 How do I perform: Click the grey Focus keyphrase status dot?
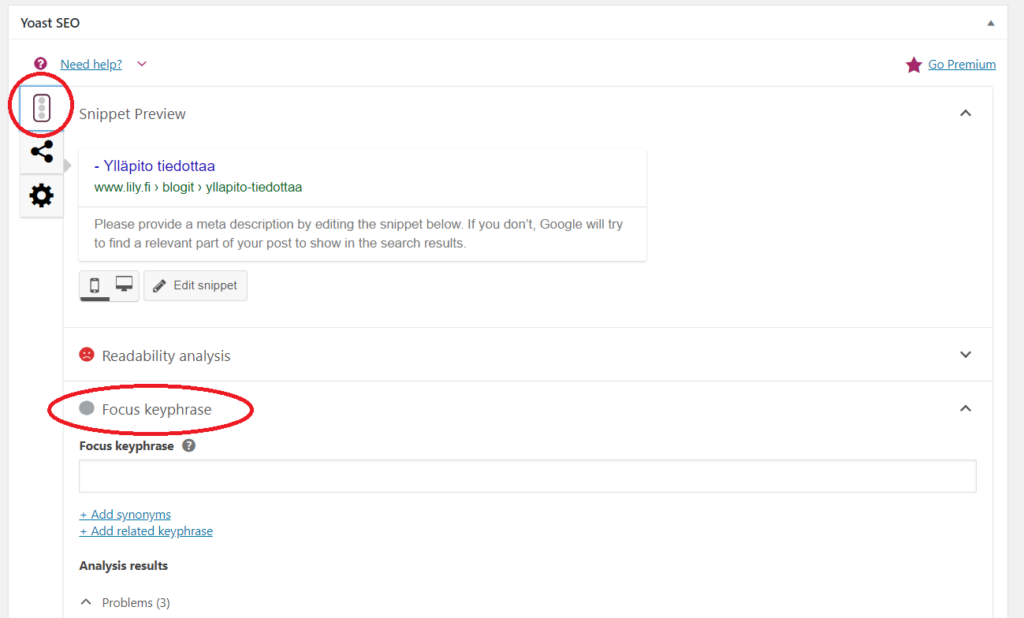coord(86,408)
